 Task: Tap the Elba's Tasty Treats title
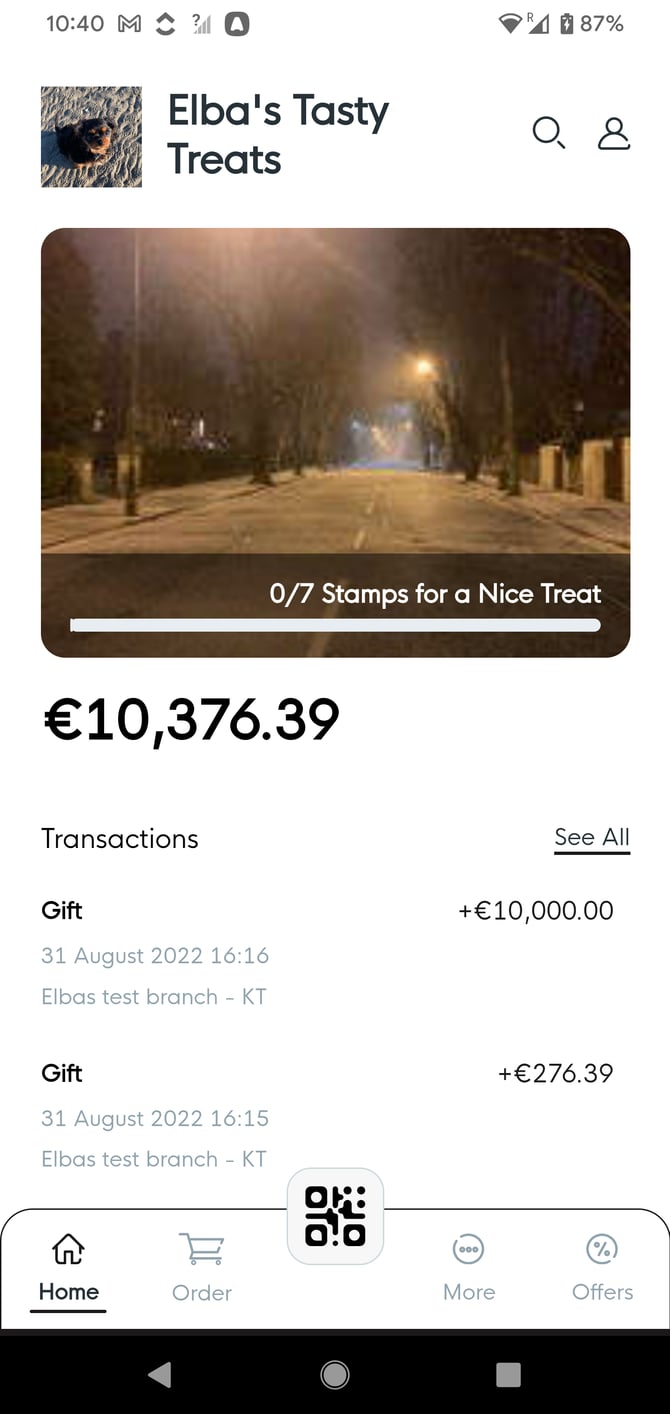click(x=278, y=135)
